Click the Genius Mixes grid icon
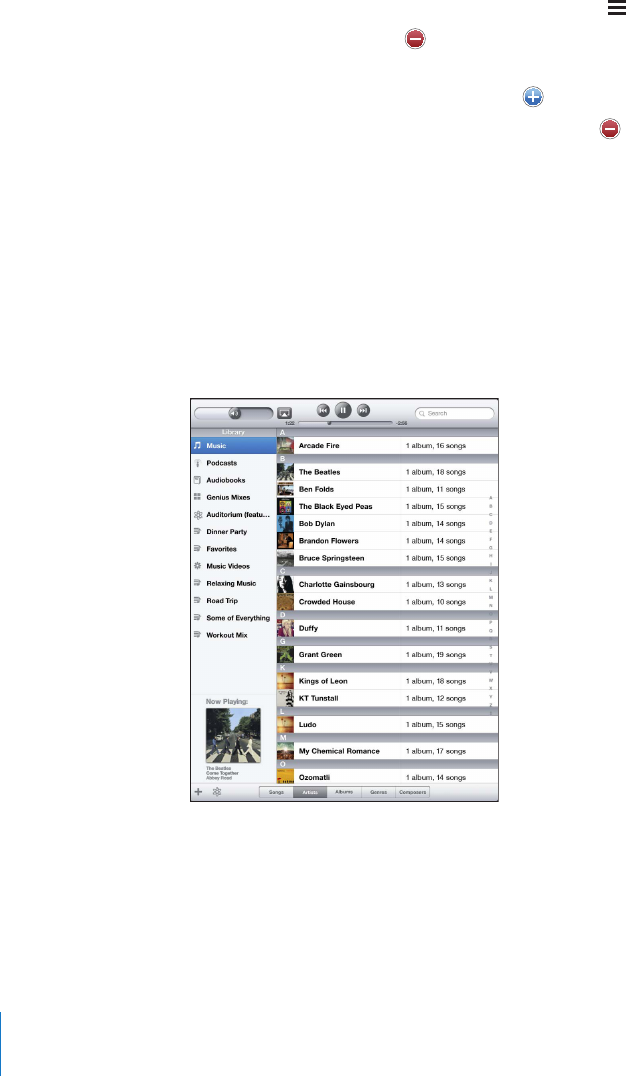The image size is (626, 1076). pos(198,497)
